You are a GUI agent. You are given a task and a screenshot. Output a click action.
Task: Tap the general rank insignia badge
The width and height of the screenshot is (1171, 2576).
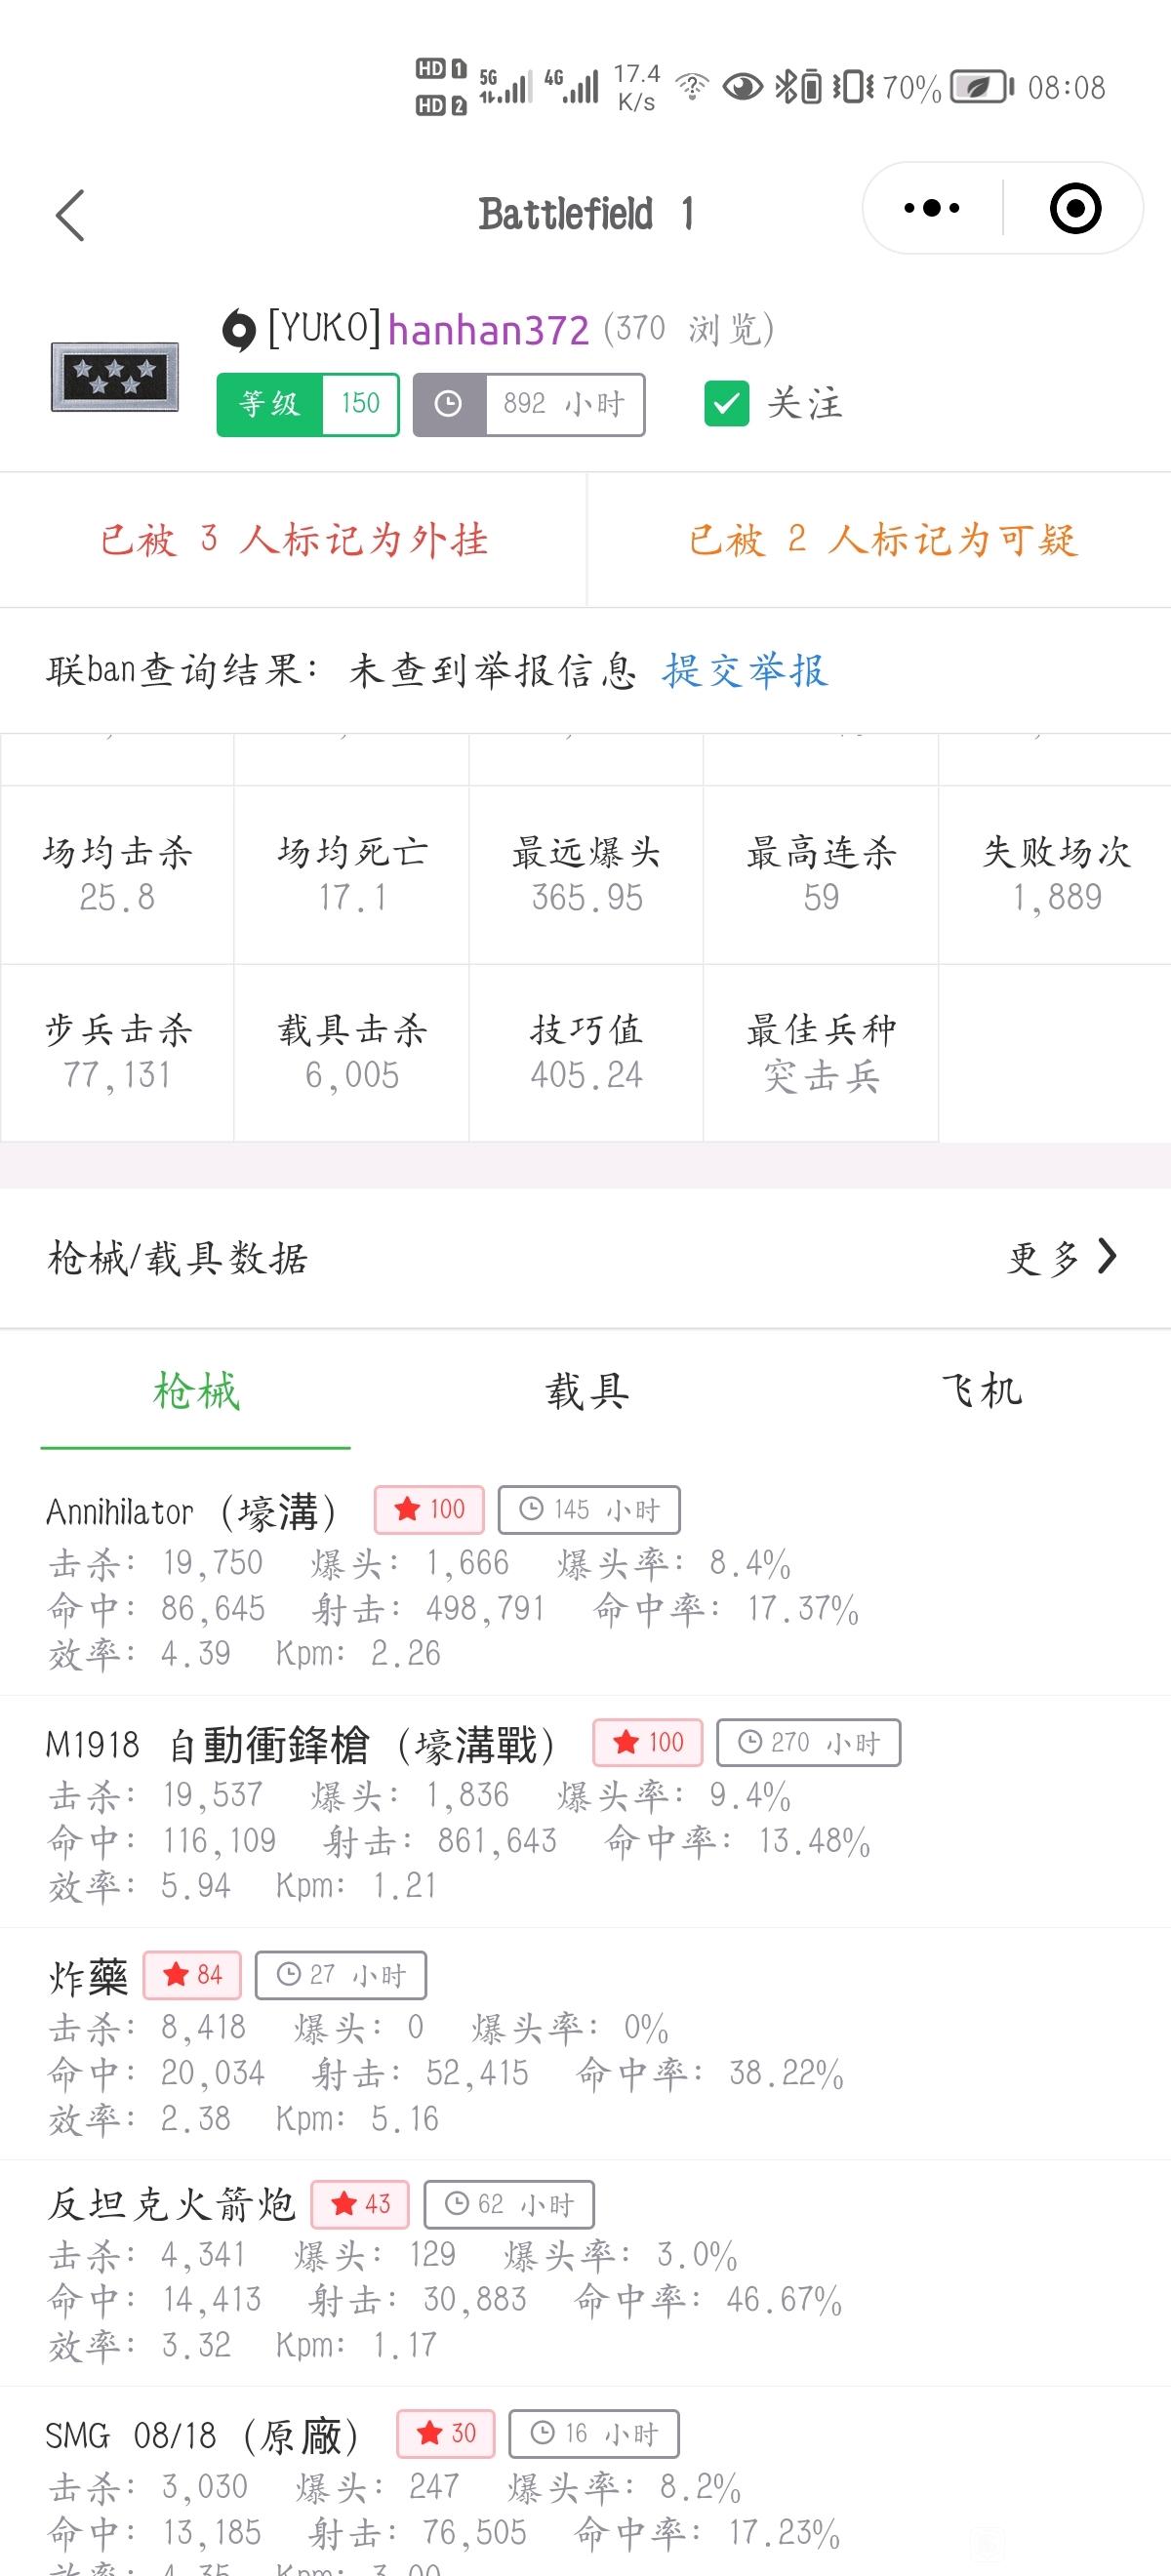pyautogui.click(x=115, y=377)
